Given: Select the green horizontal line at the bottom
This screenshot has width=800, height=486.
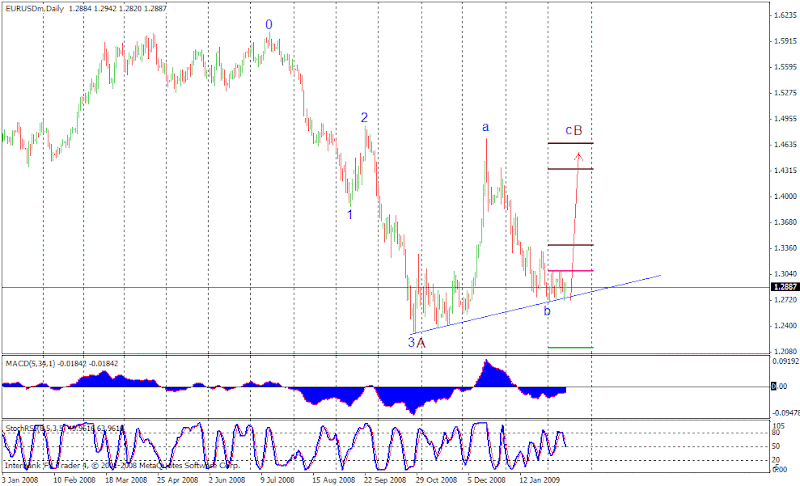Looking at the screenshot, I should click(x=570, y=348).
